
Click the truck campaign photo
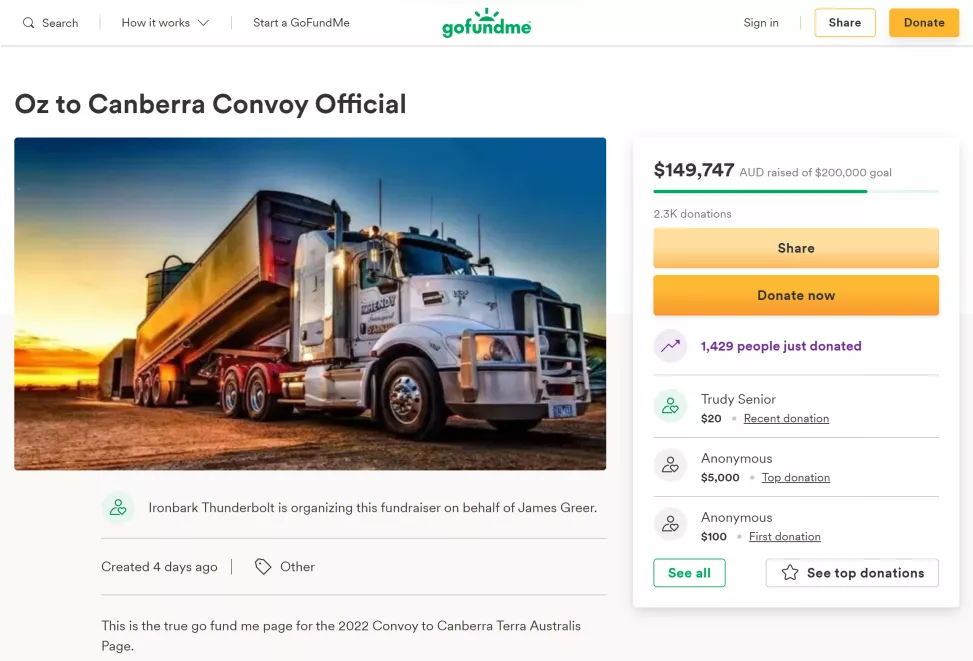[310, 304]
